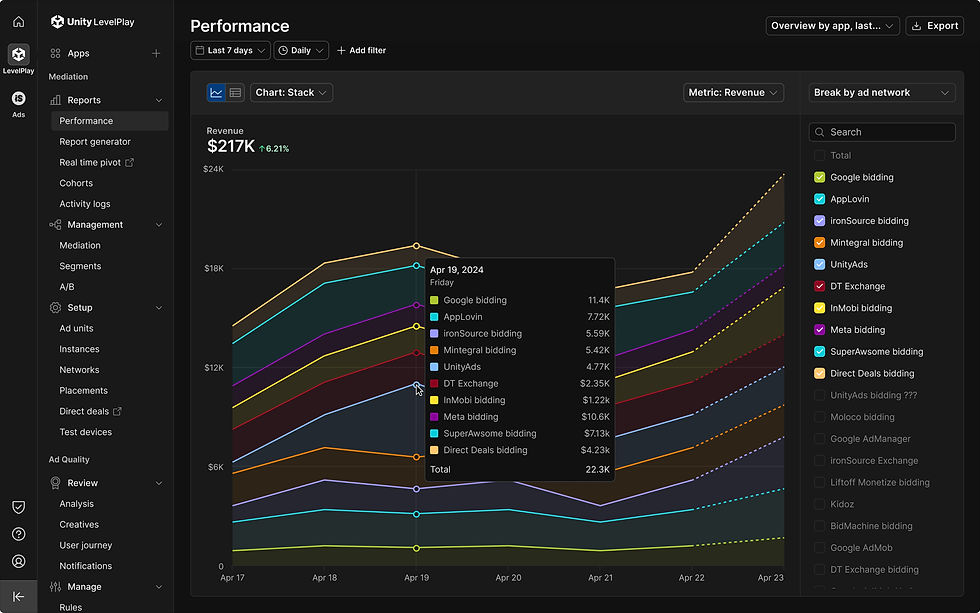The height and width of the screenshot is (613, 980).
Task: Check the Total checkbox
Action: point(819,156)
